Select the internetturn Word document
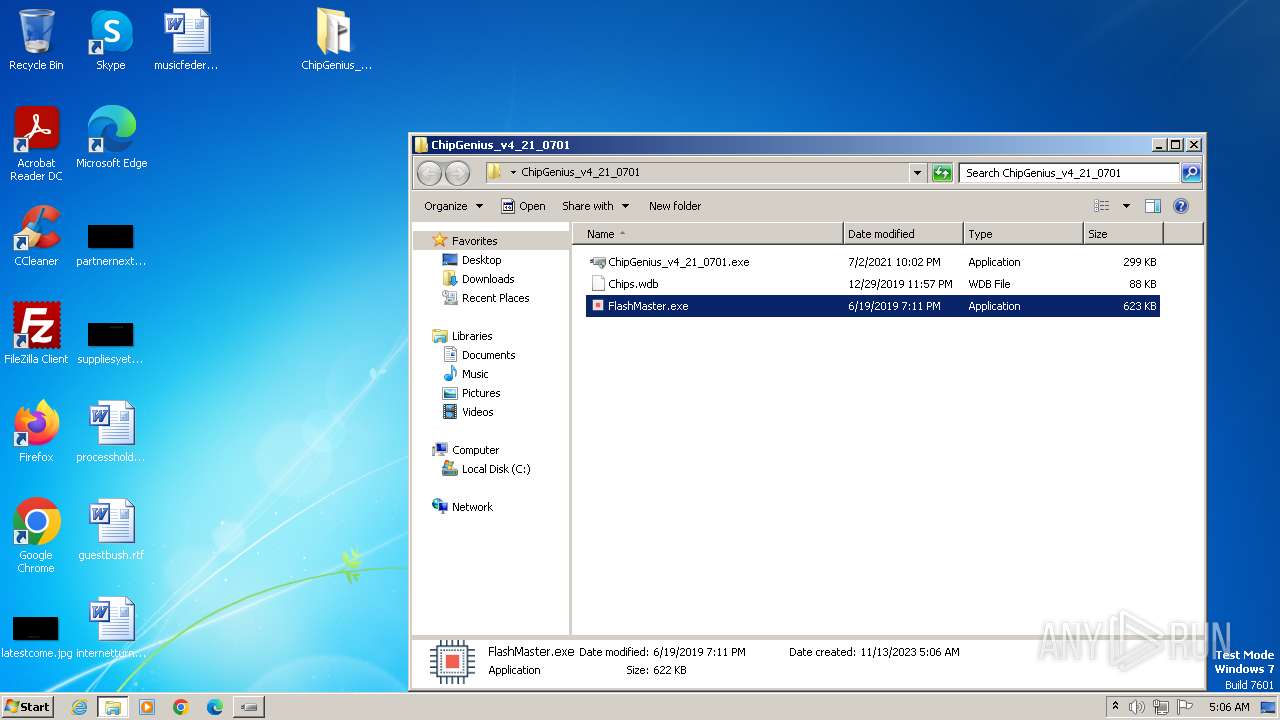This screenshot has height=720, width=1280. (x=111, y=628)
